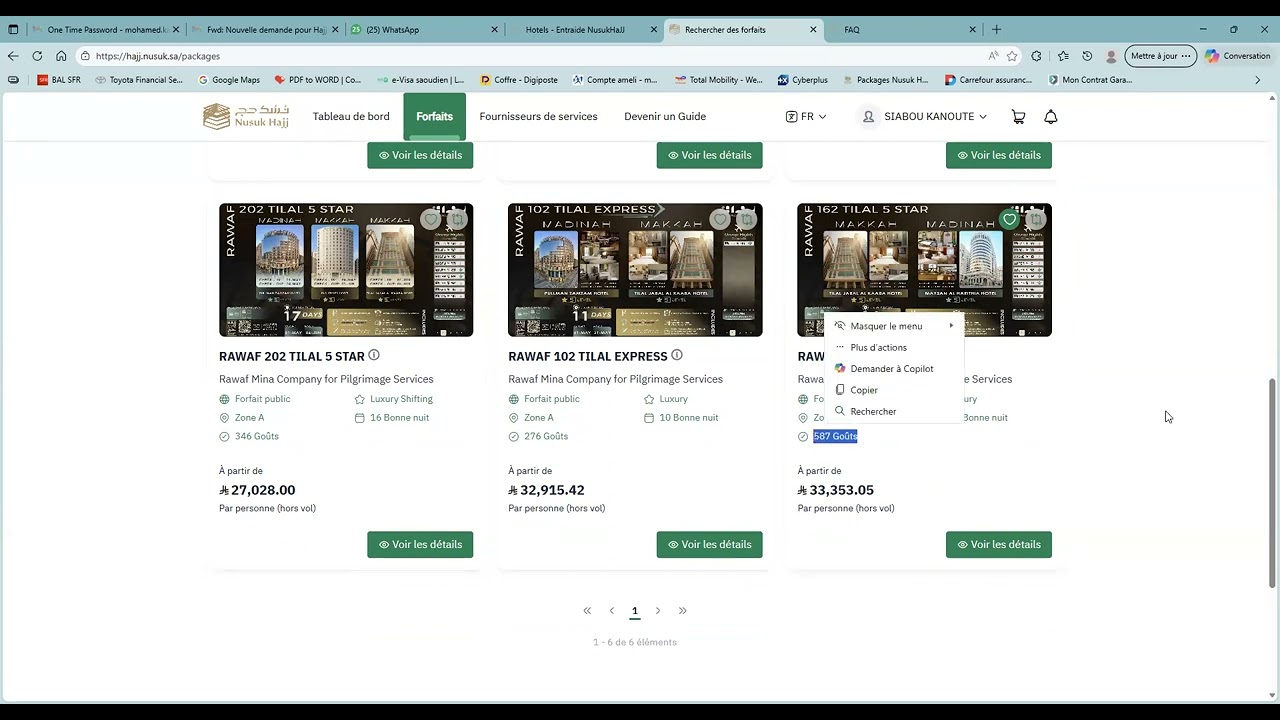Expand the Masquer le menu submenu
Image resolution: width=1280 pixels, height=720 pixels.
[x=894, y=326]
